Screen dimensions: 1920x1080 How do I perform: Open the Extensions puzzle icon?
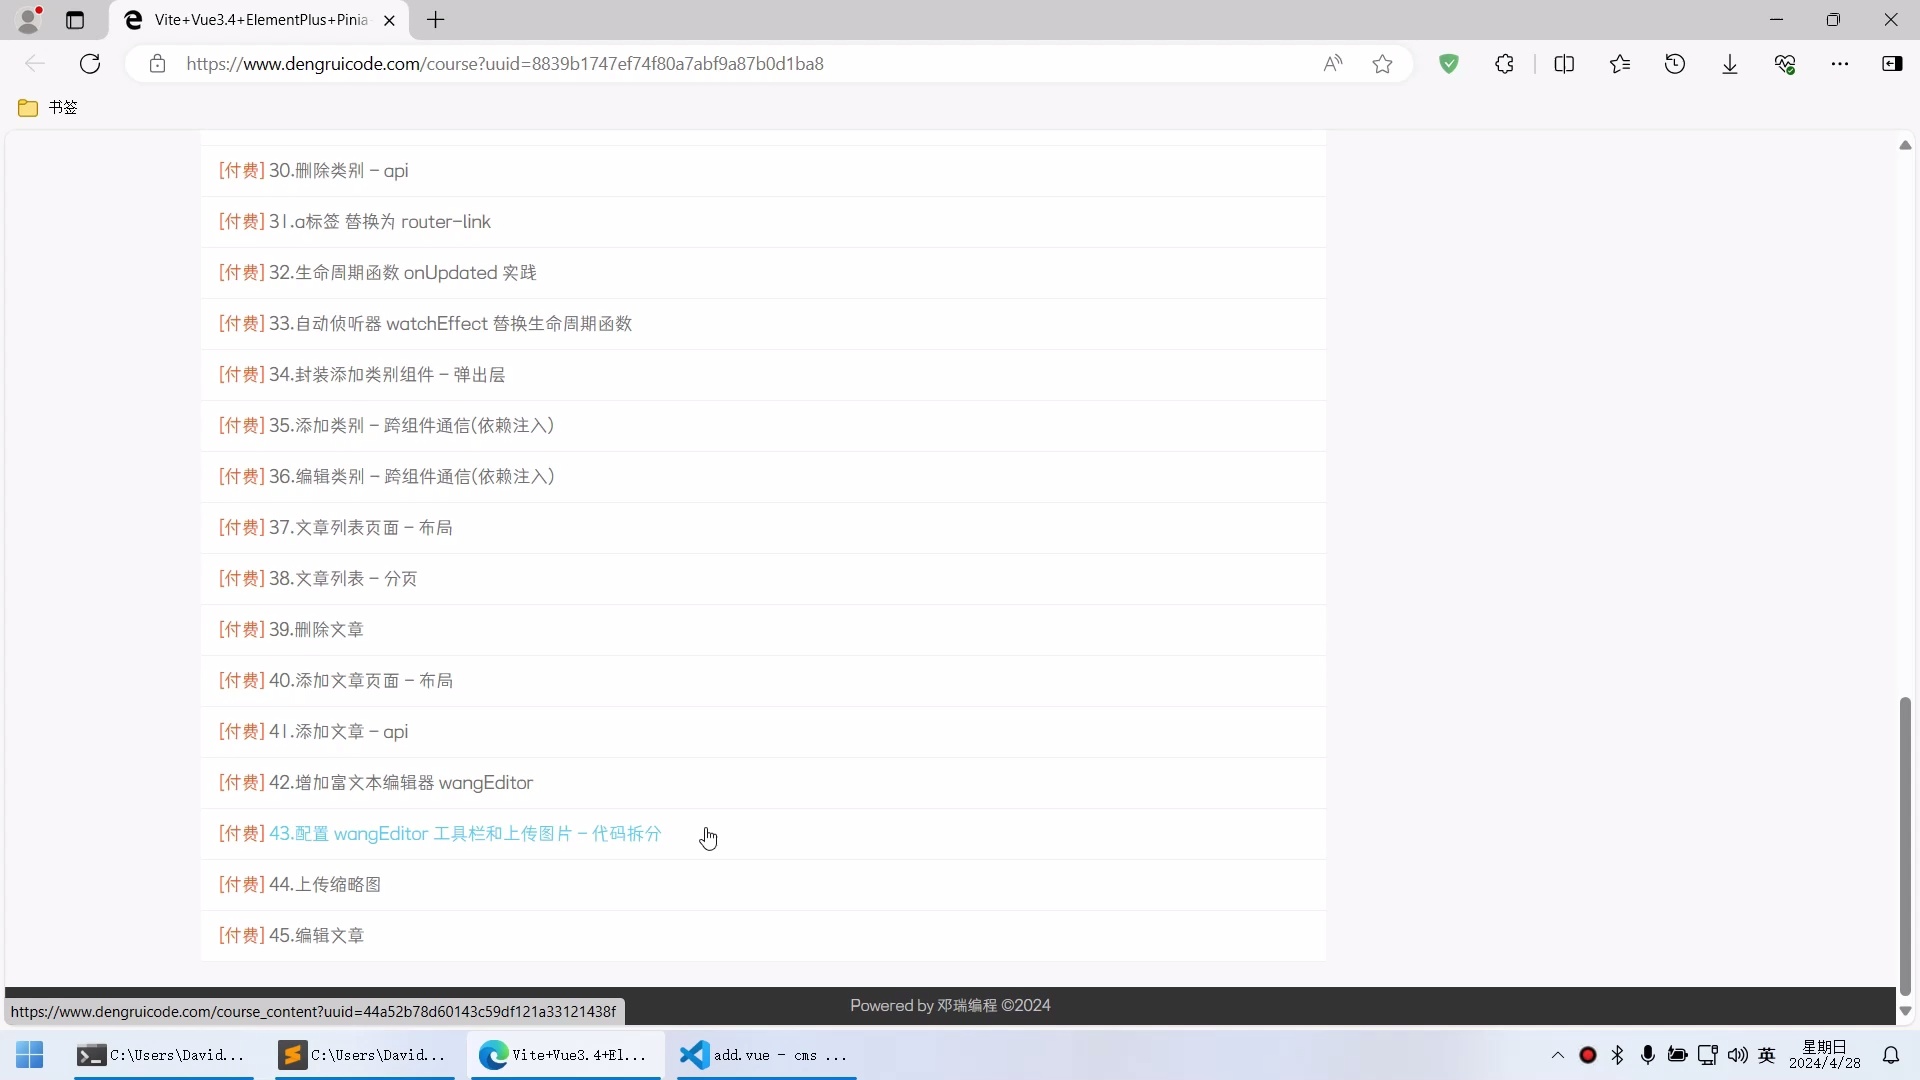(1504, 64)
